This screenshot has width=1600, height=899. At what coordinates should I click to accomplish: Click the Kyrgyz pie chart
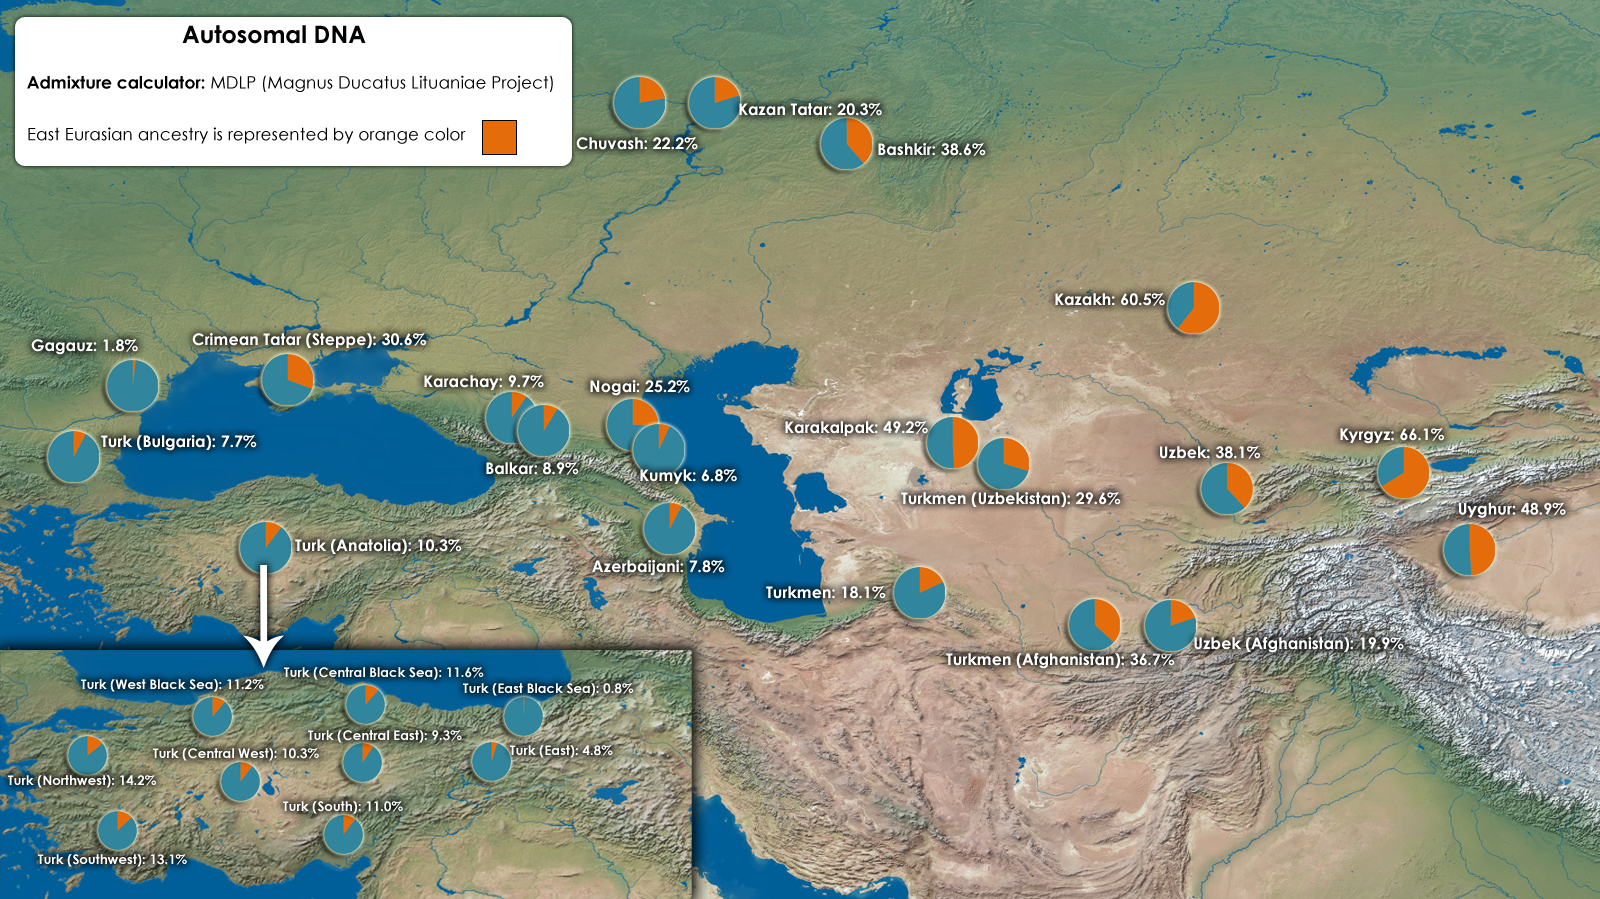pyautogui.click(x=1403, y=472)
